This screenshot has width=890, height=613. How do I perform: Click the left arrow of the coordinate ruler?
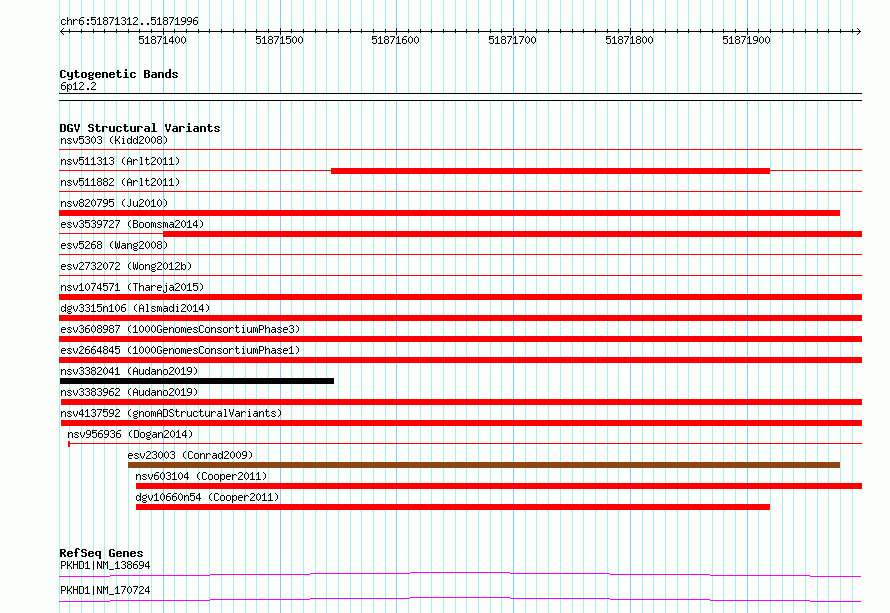pyautogui.click(x=62, y=32)
